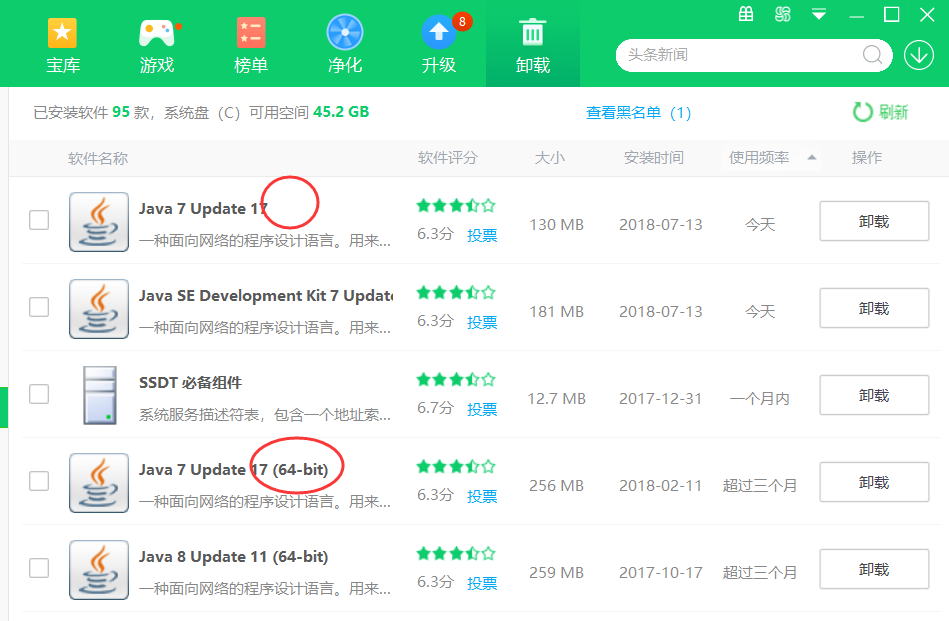Click Java icon of 130 MB Java 7 Update 17

pos(99,222)
